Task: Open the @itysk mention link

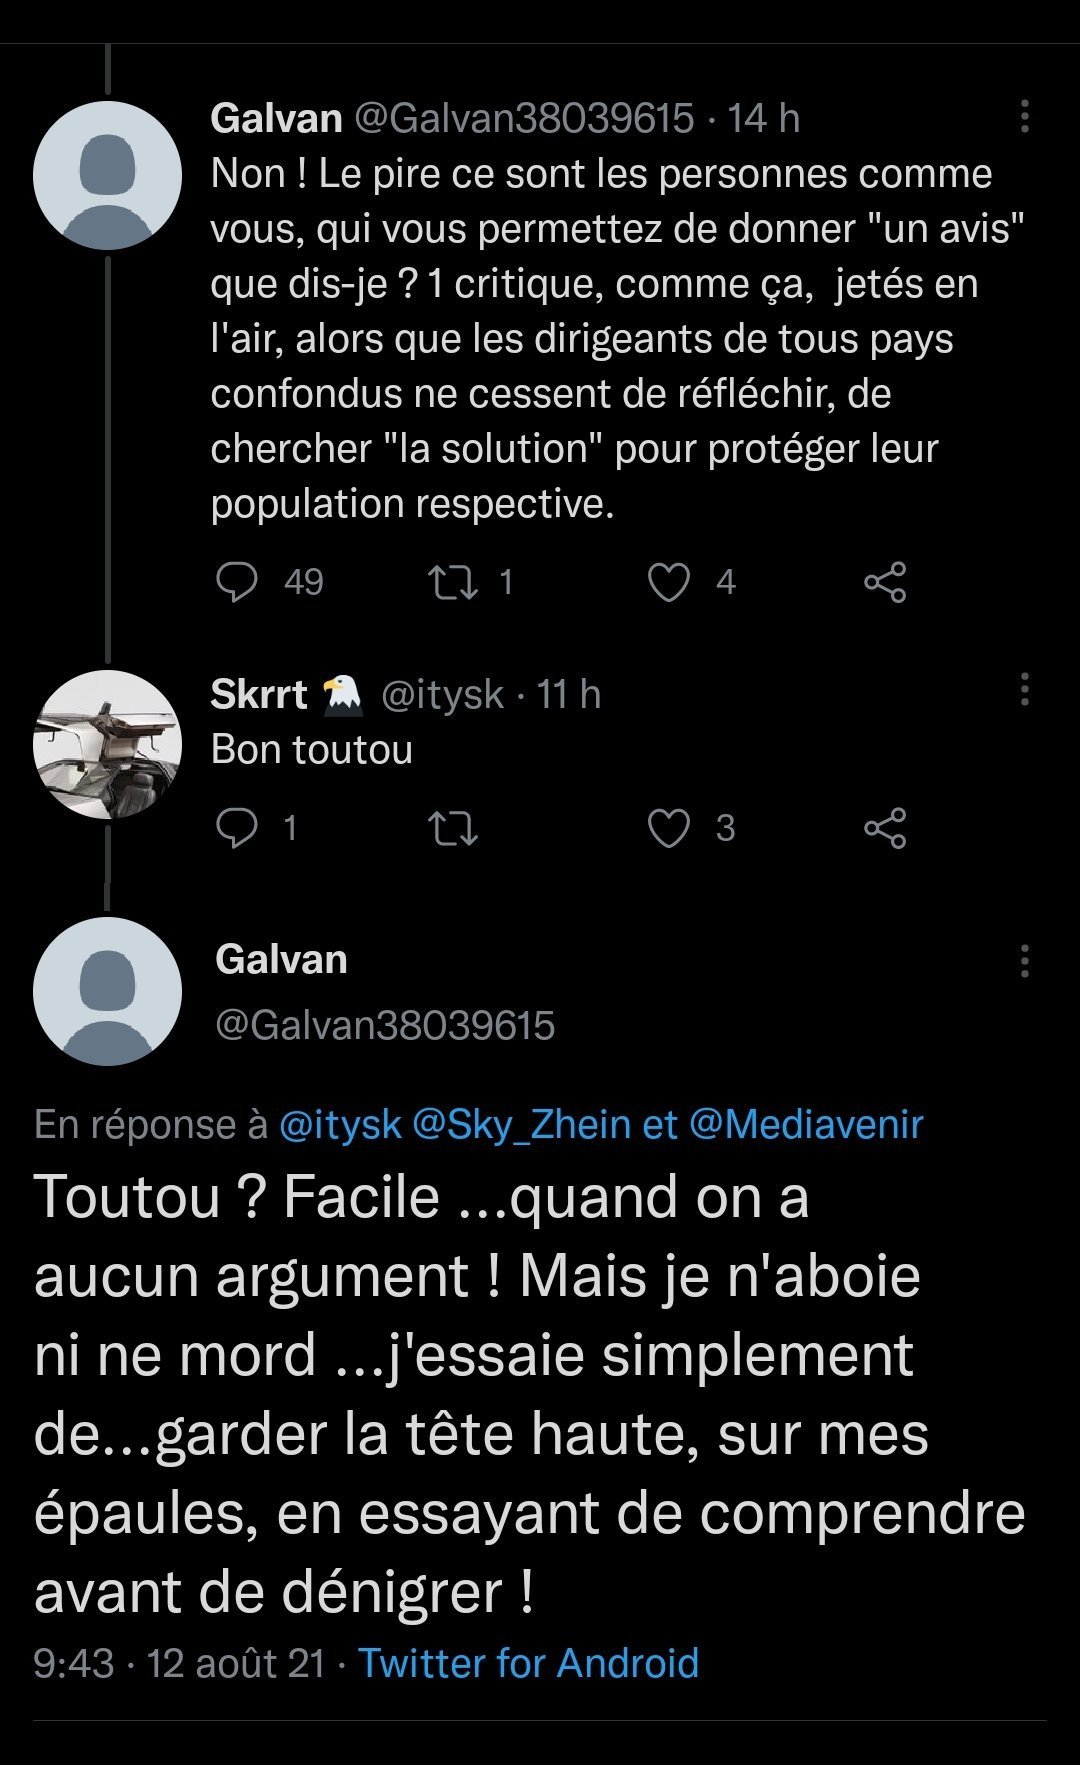Action: [x=340, y=1125]
